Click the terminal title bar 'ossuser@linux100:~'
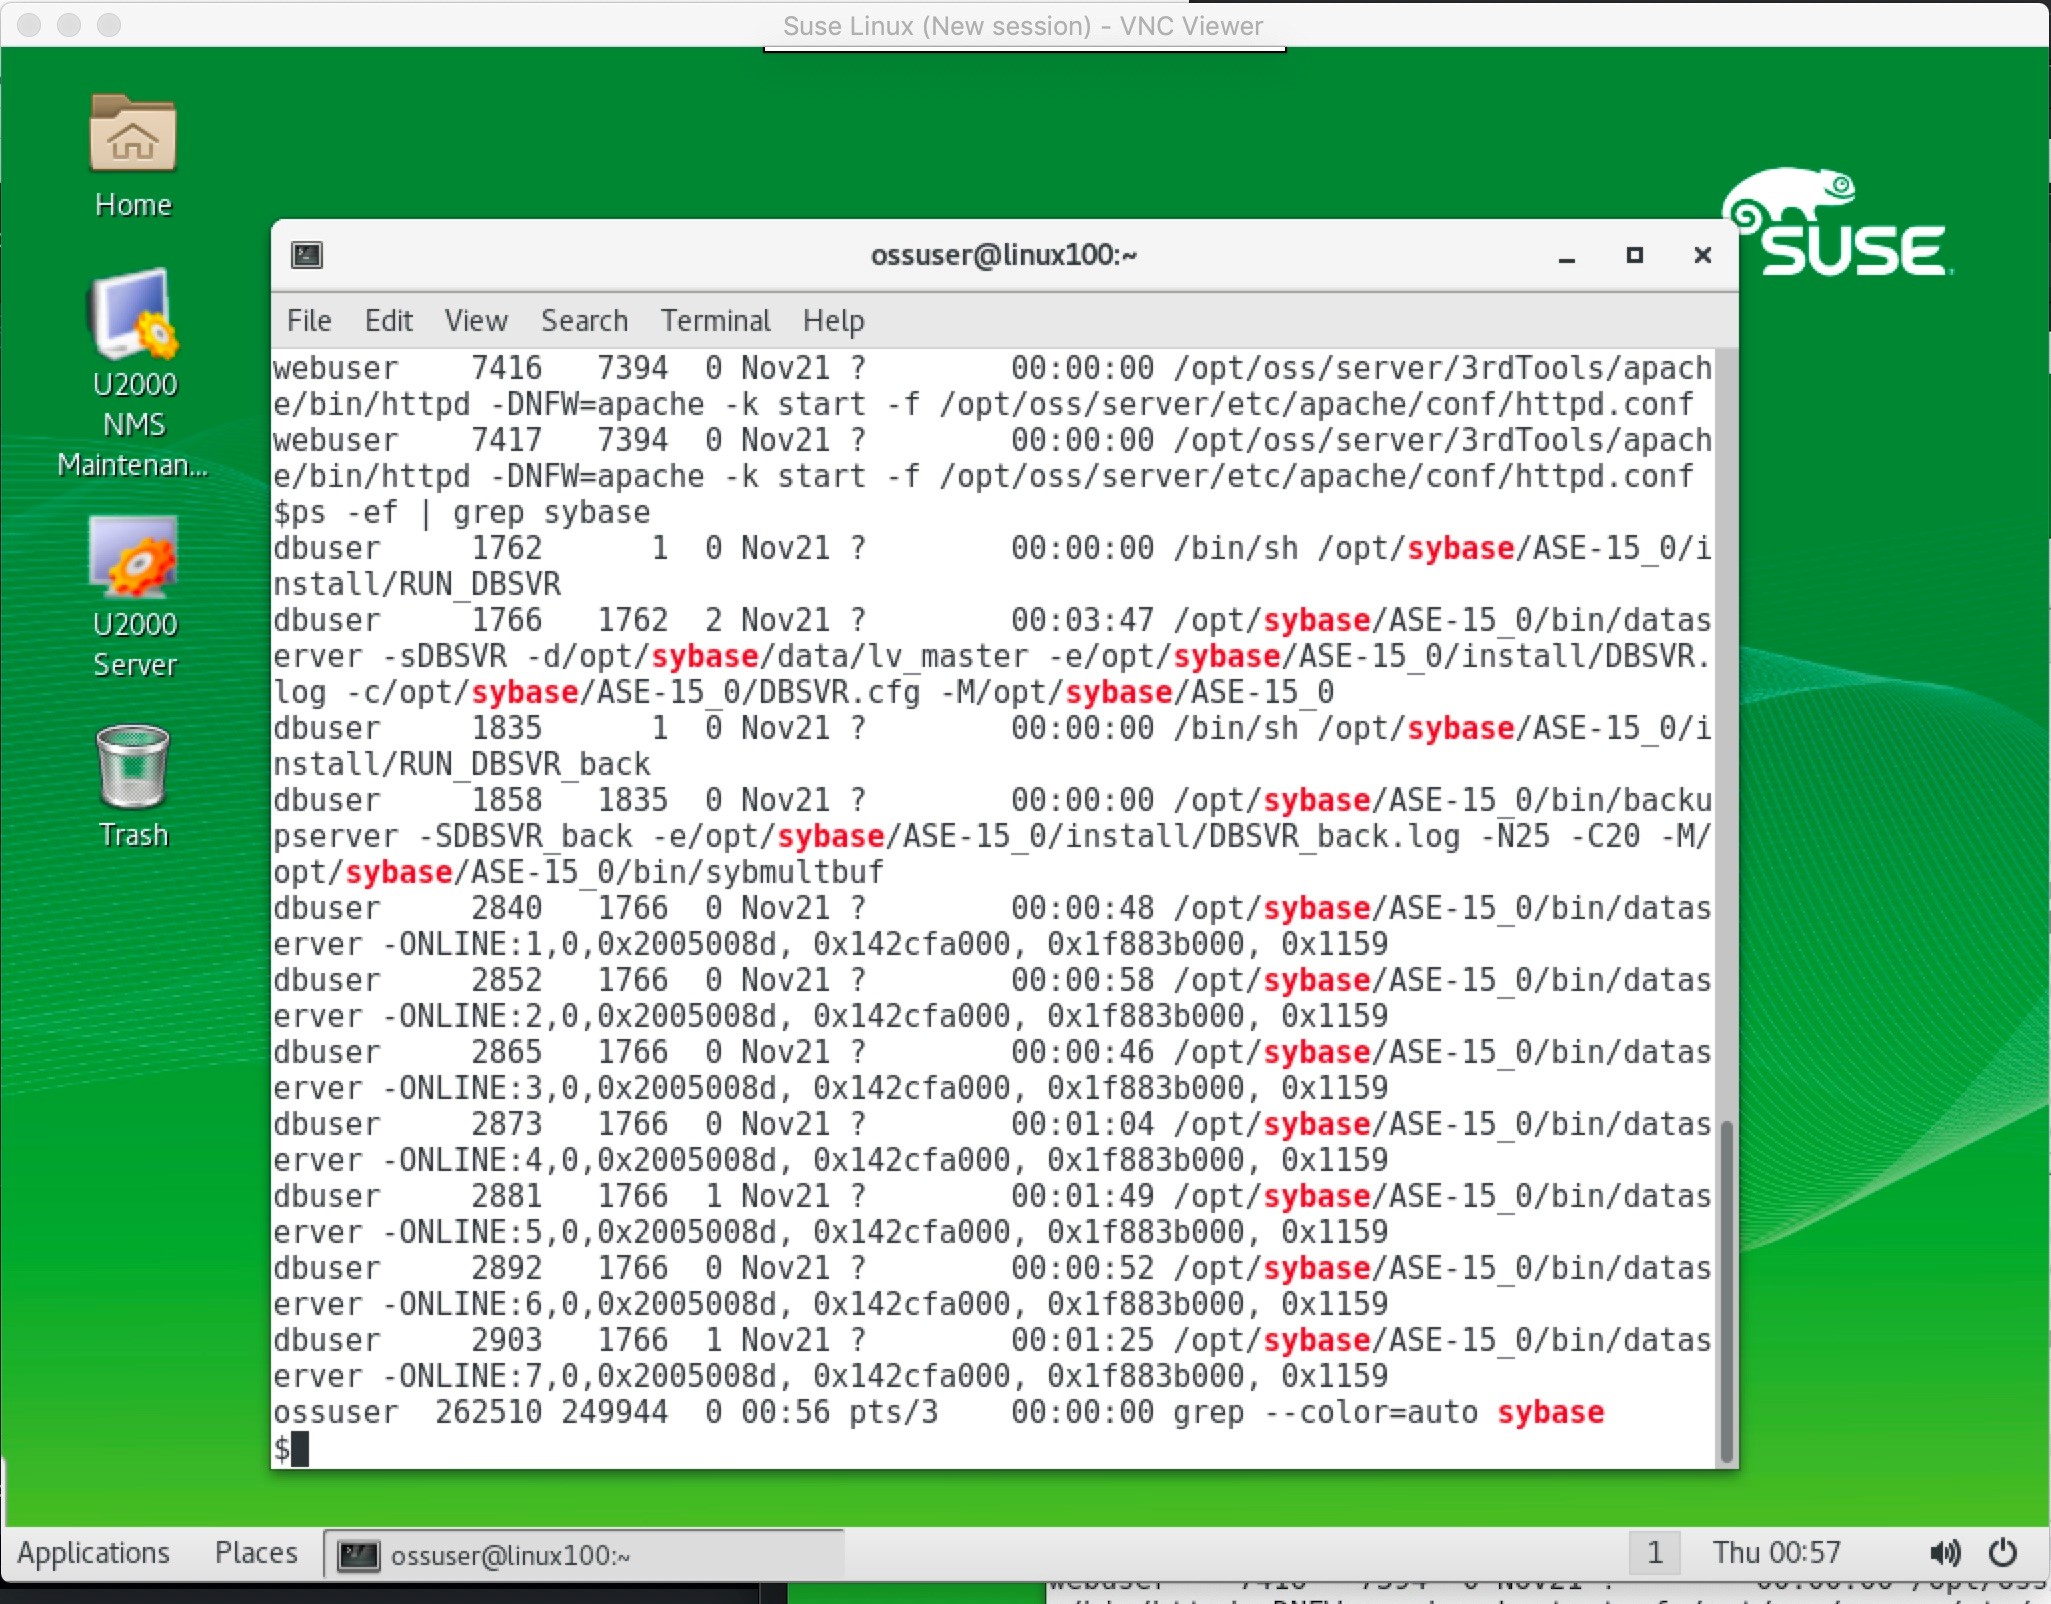The width and height of the screenshot is (2051, 1604). [x=1004, y=255]
